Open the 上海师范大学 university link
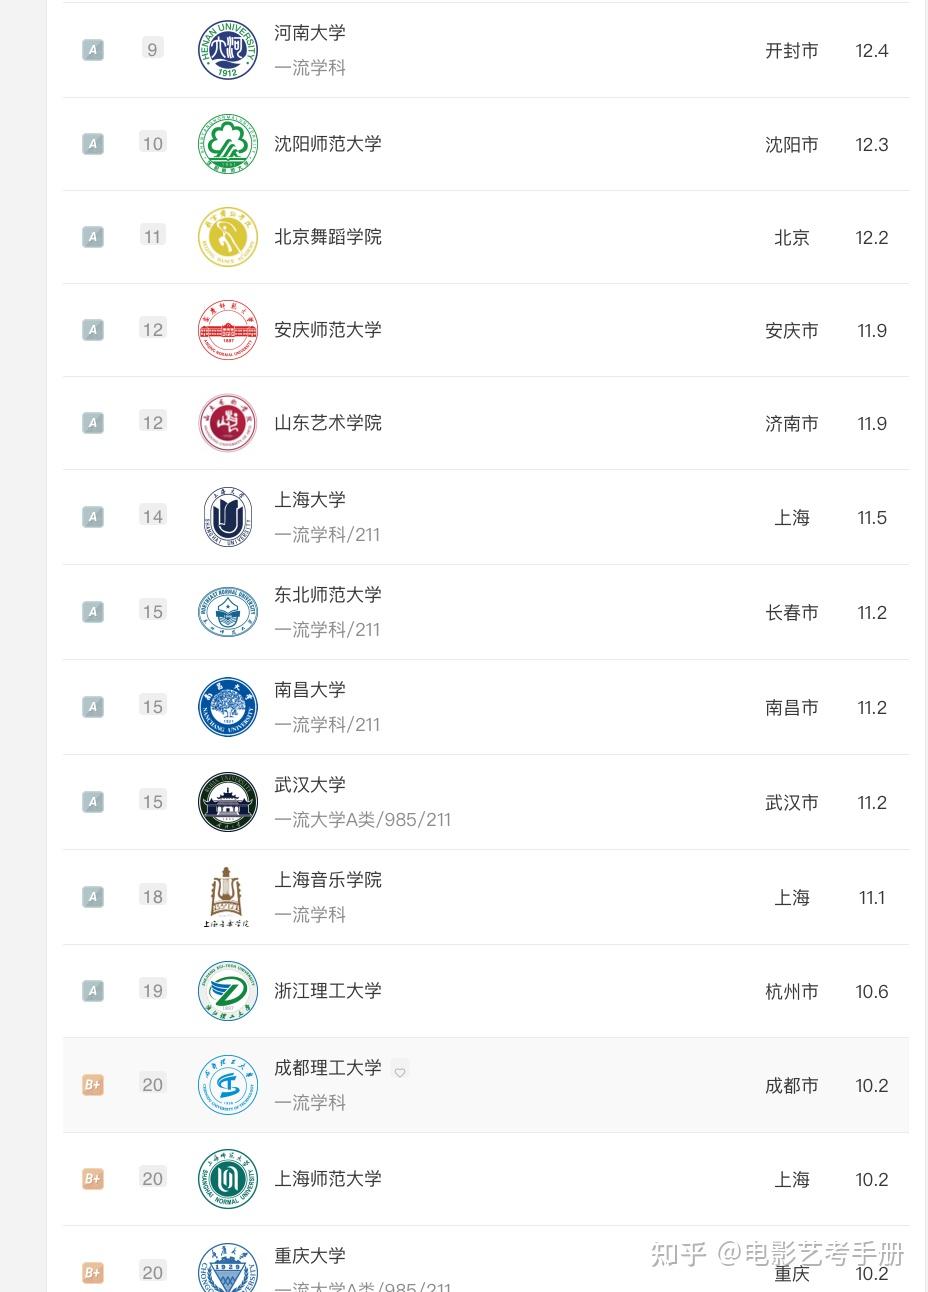The height and width of the screenshot is (1292, 928). click(328, 1179)
